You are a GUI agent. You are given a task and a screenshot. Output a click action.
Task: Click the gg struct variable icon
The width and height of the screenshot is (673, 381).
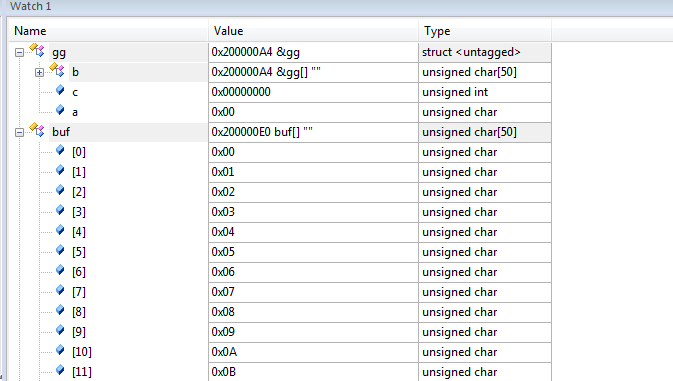coord(37,50)
